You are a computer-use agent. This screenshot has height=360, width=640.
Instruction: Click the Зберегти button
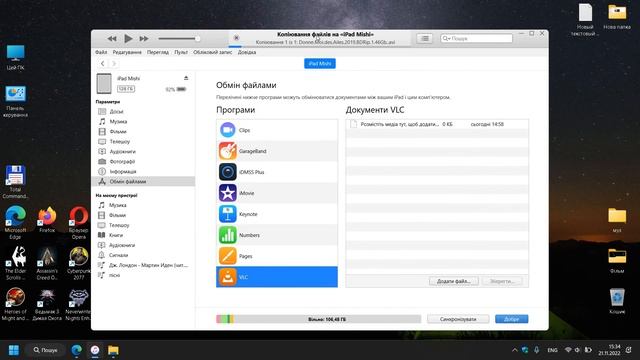coord(502,281)
